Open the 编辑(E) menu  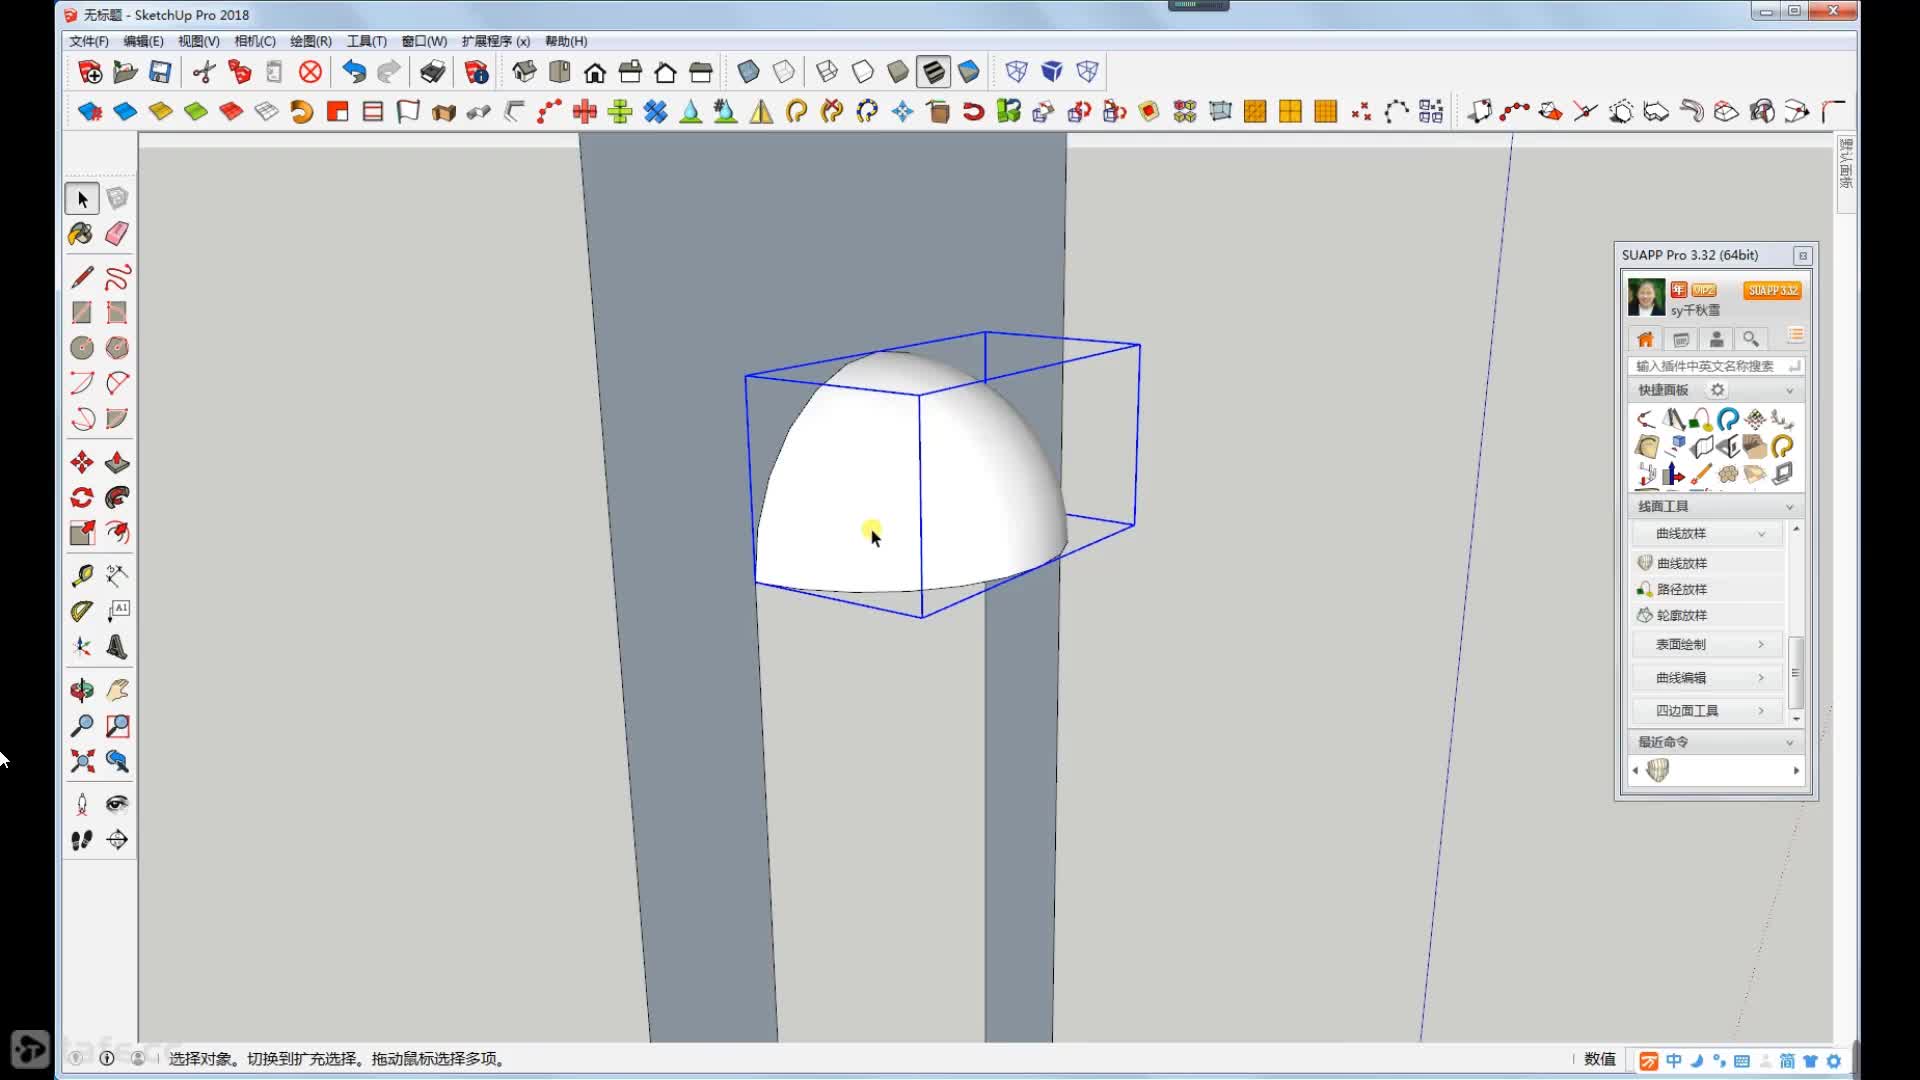pyautogui.click(x=143, y=41)
